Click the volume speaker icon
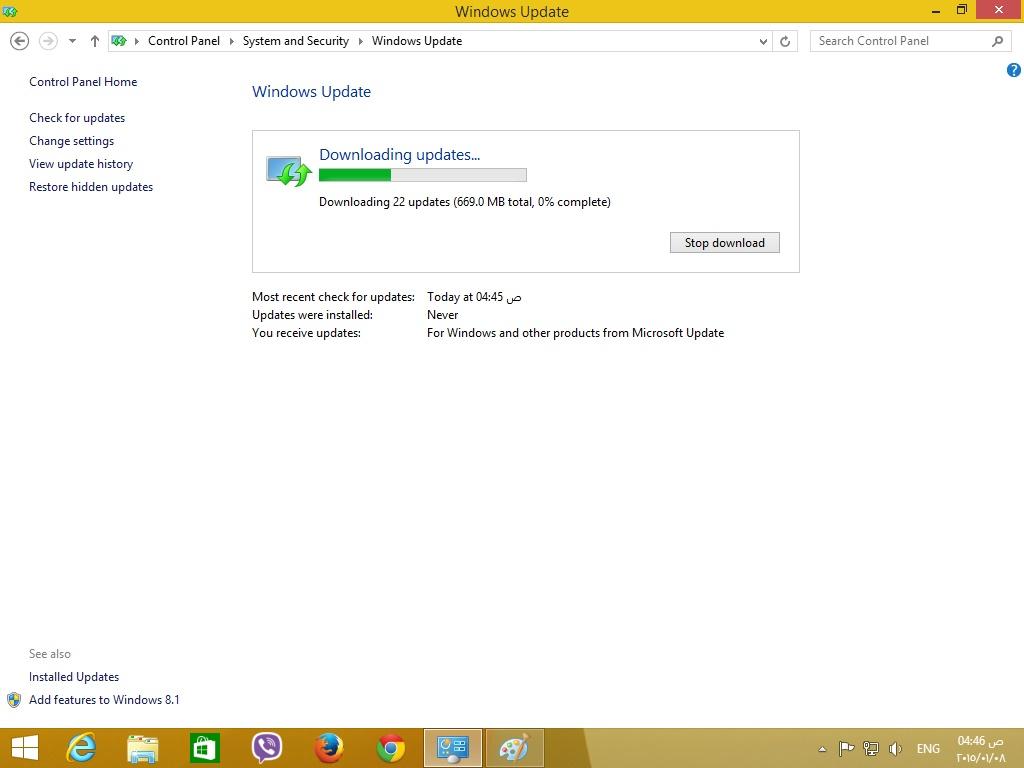Viewport: 1024px width, 768px height. pyautogui.click(x=895, y=748)
